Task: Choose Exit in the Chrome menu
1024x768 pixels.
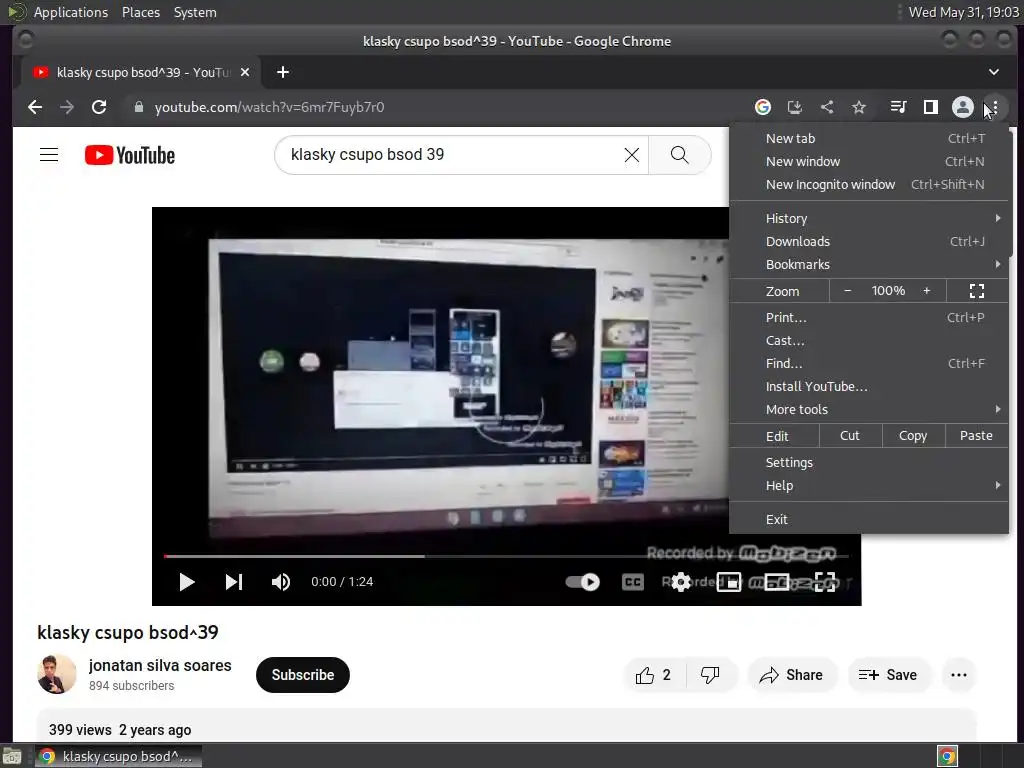Action: [869, 519]
